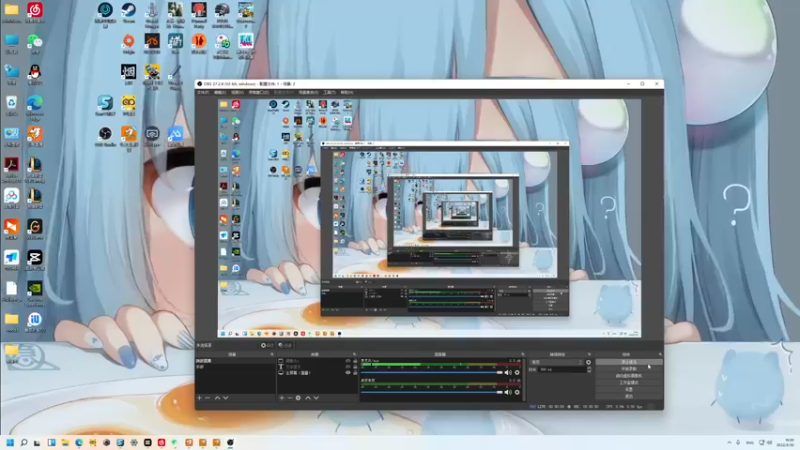The image size is (800, 450).
Task: Open the QQ penguin desktop icon
Action: (x=35, y=74)
